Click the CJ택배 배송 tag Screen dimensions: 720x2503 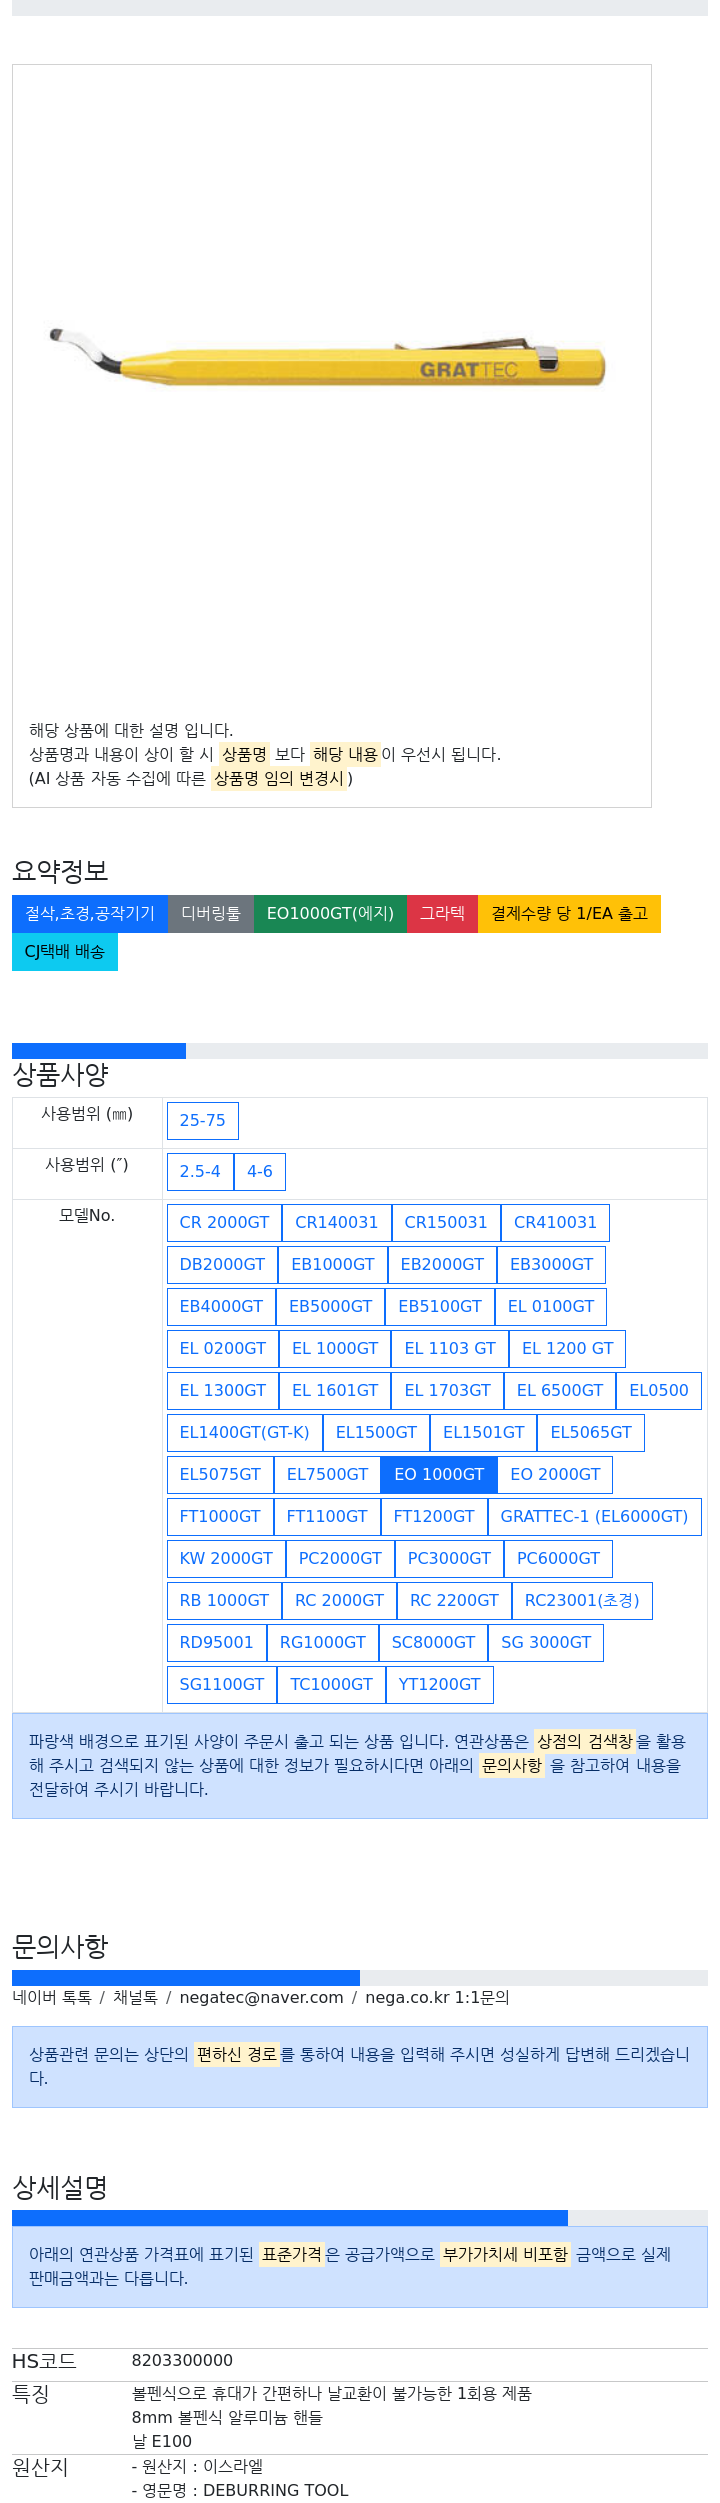coord(65,951)
